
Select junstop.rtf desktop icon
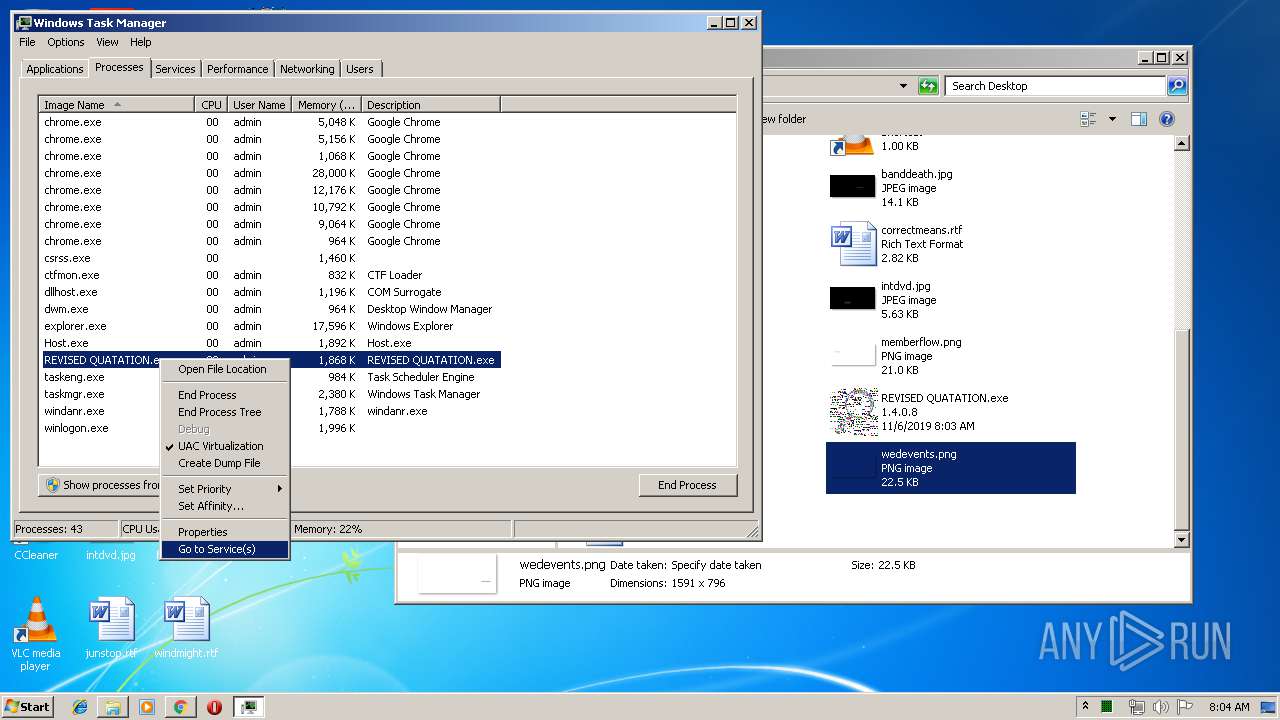click(110, 628)
